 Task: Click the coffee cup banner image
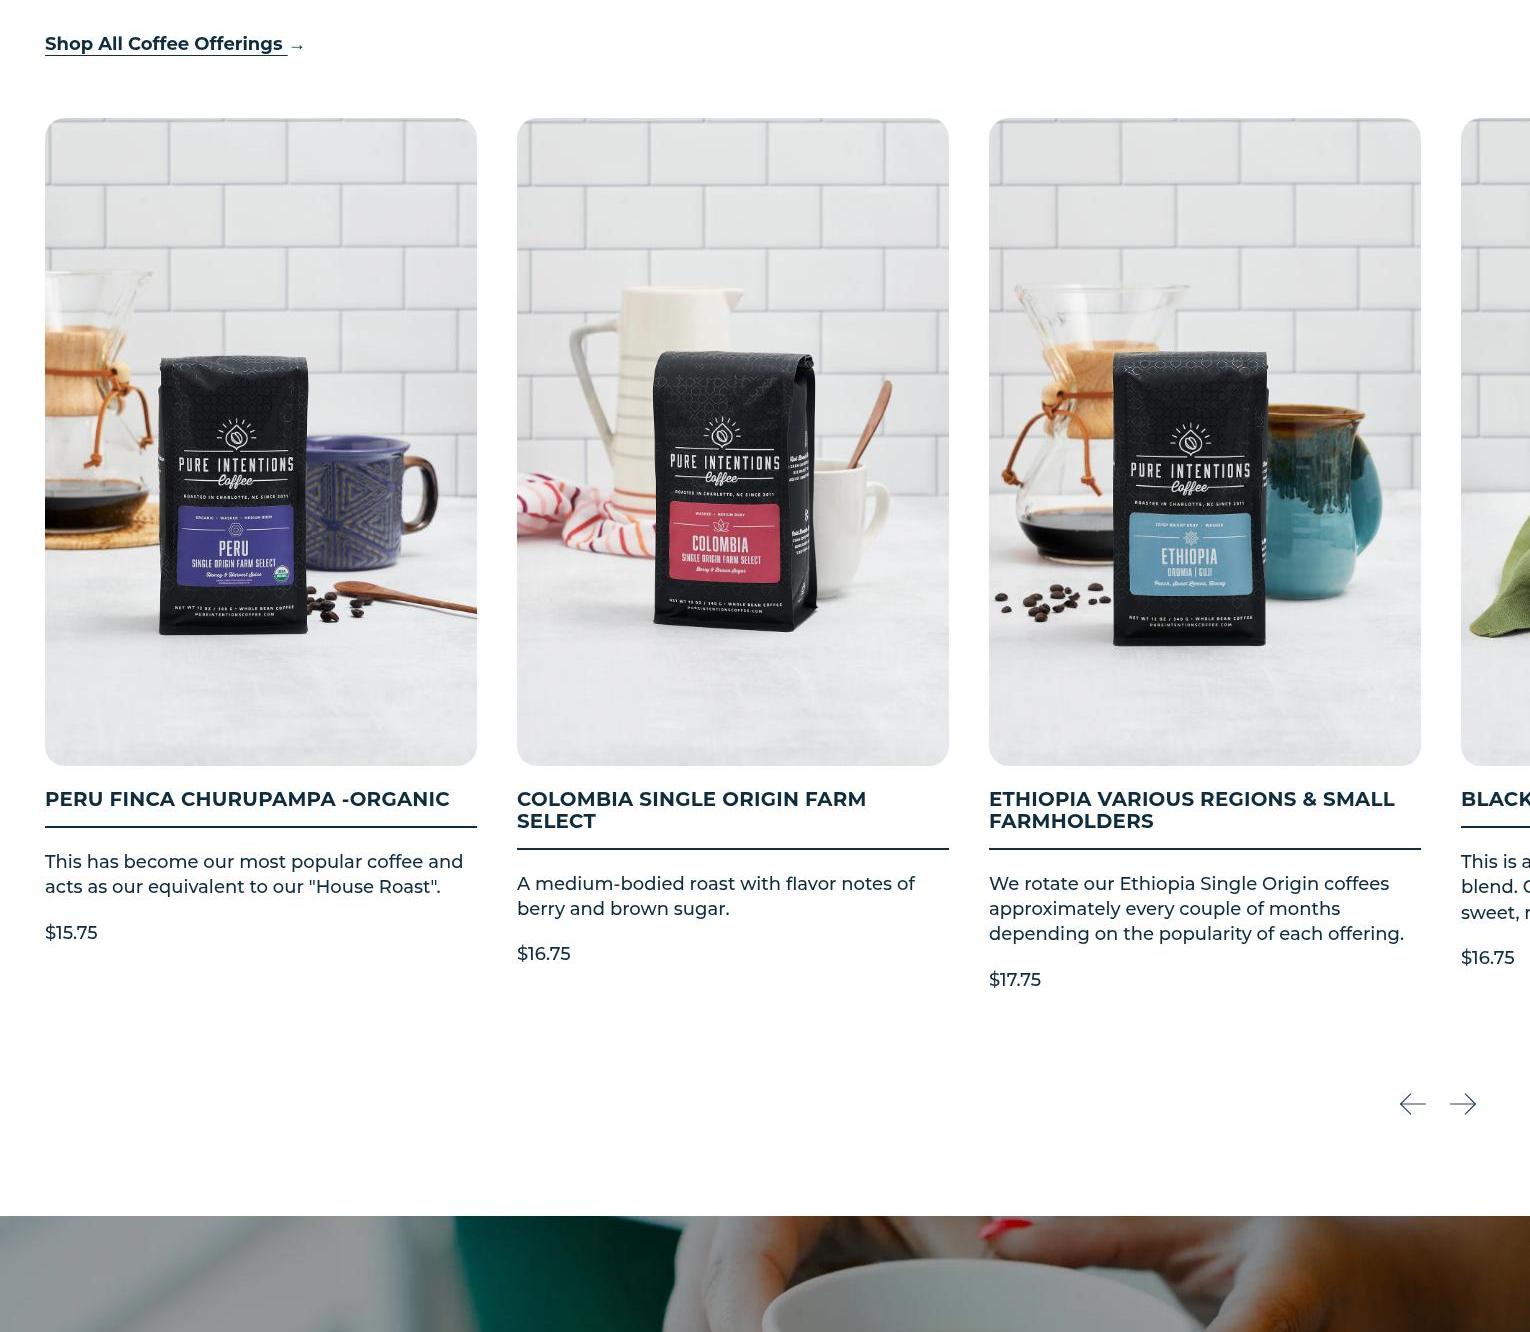pos(765,1274)
